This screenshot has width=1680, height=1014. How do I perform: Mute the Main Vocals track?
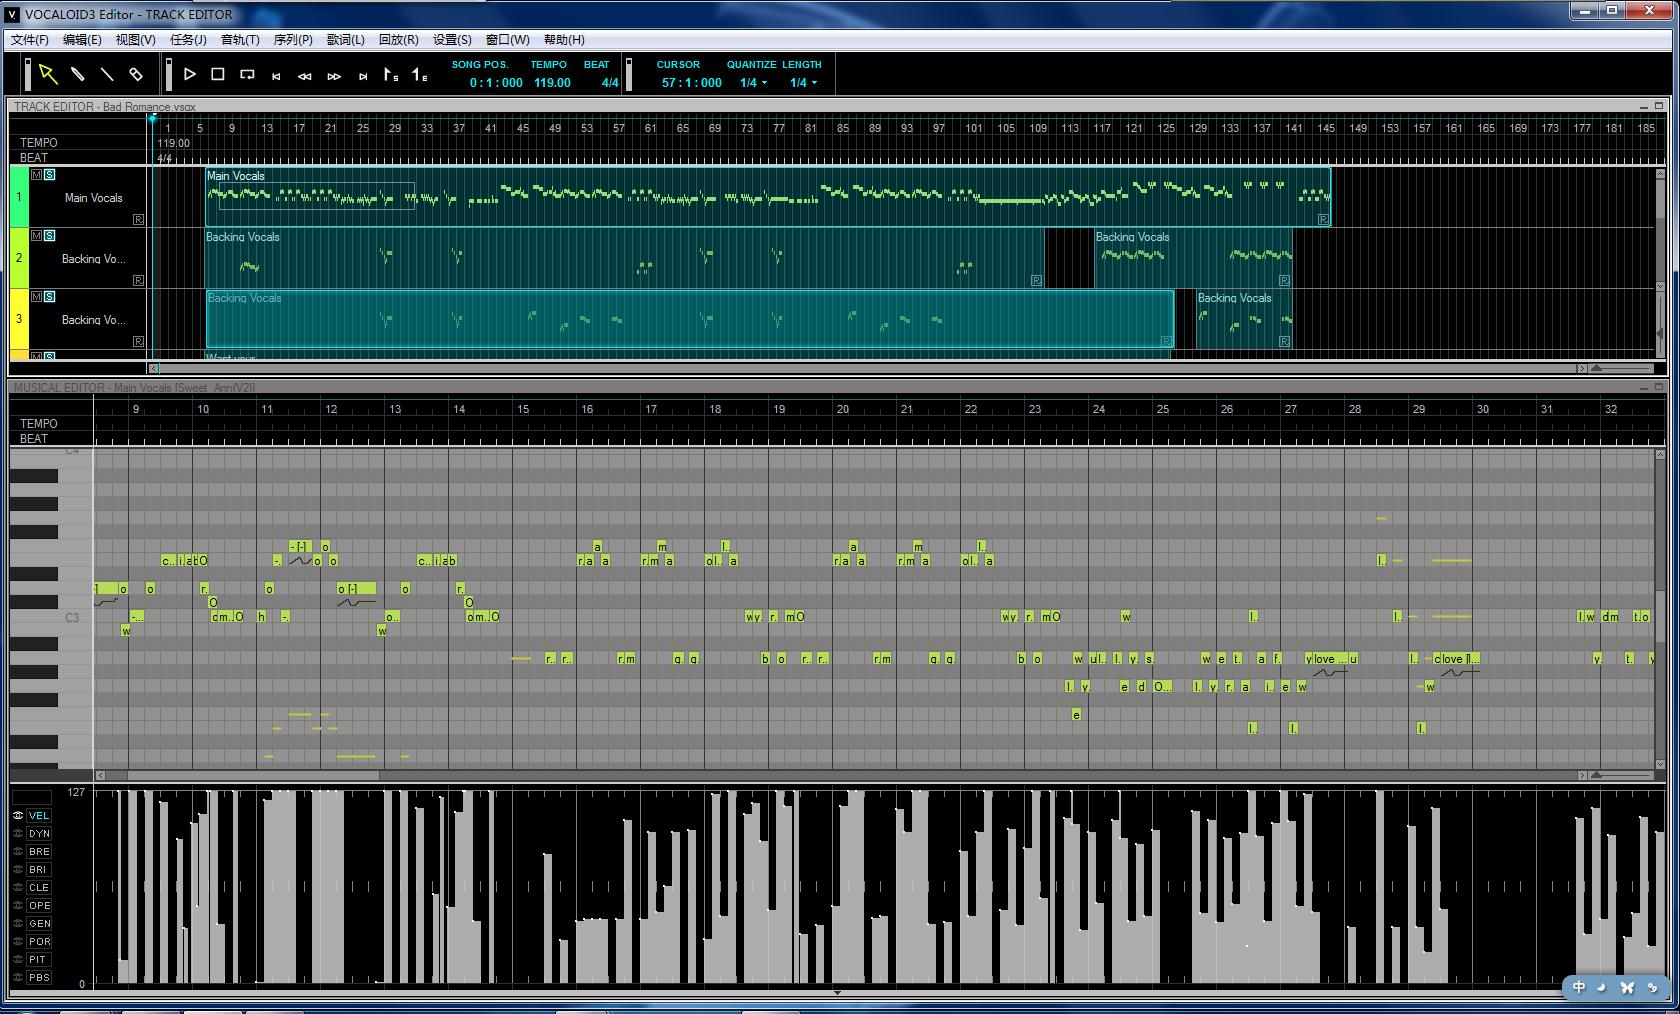click(37, 175)
